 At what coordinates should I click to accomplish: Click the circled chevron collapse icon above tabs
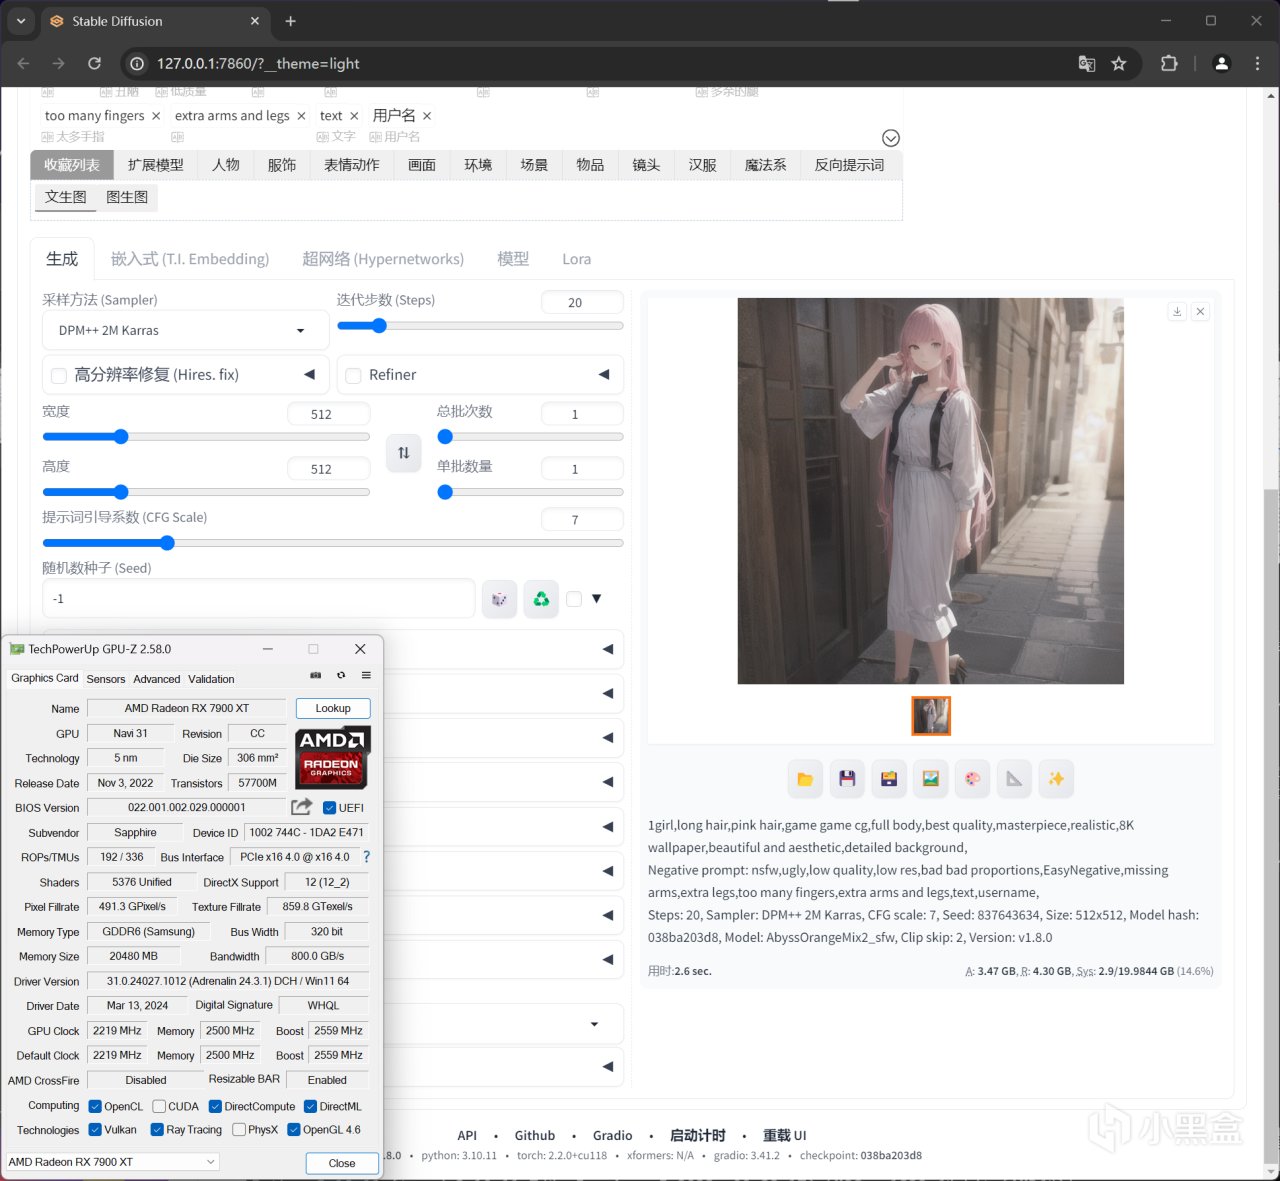coord(891,138)
